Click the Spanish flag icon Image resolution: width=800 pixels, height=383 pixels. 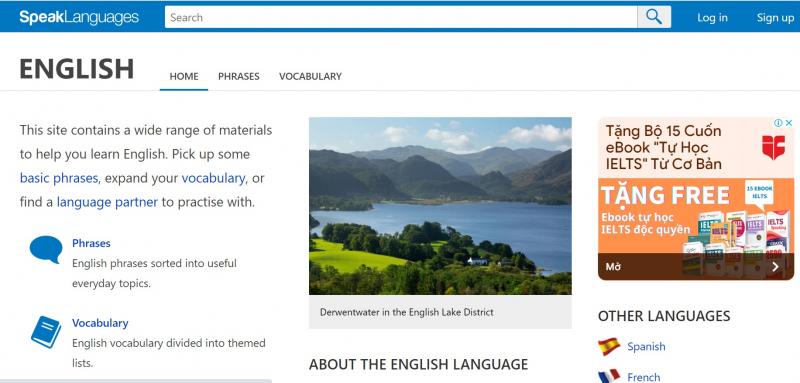coord(609,346)
